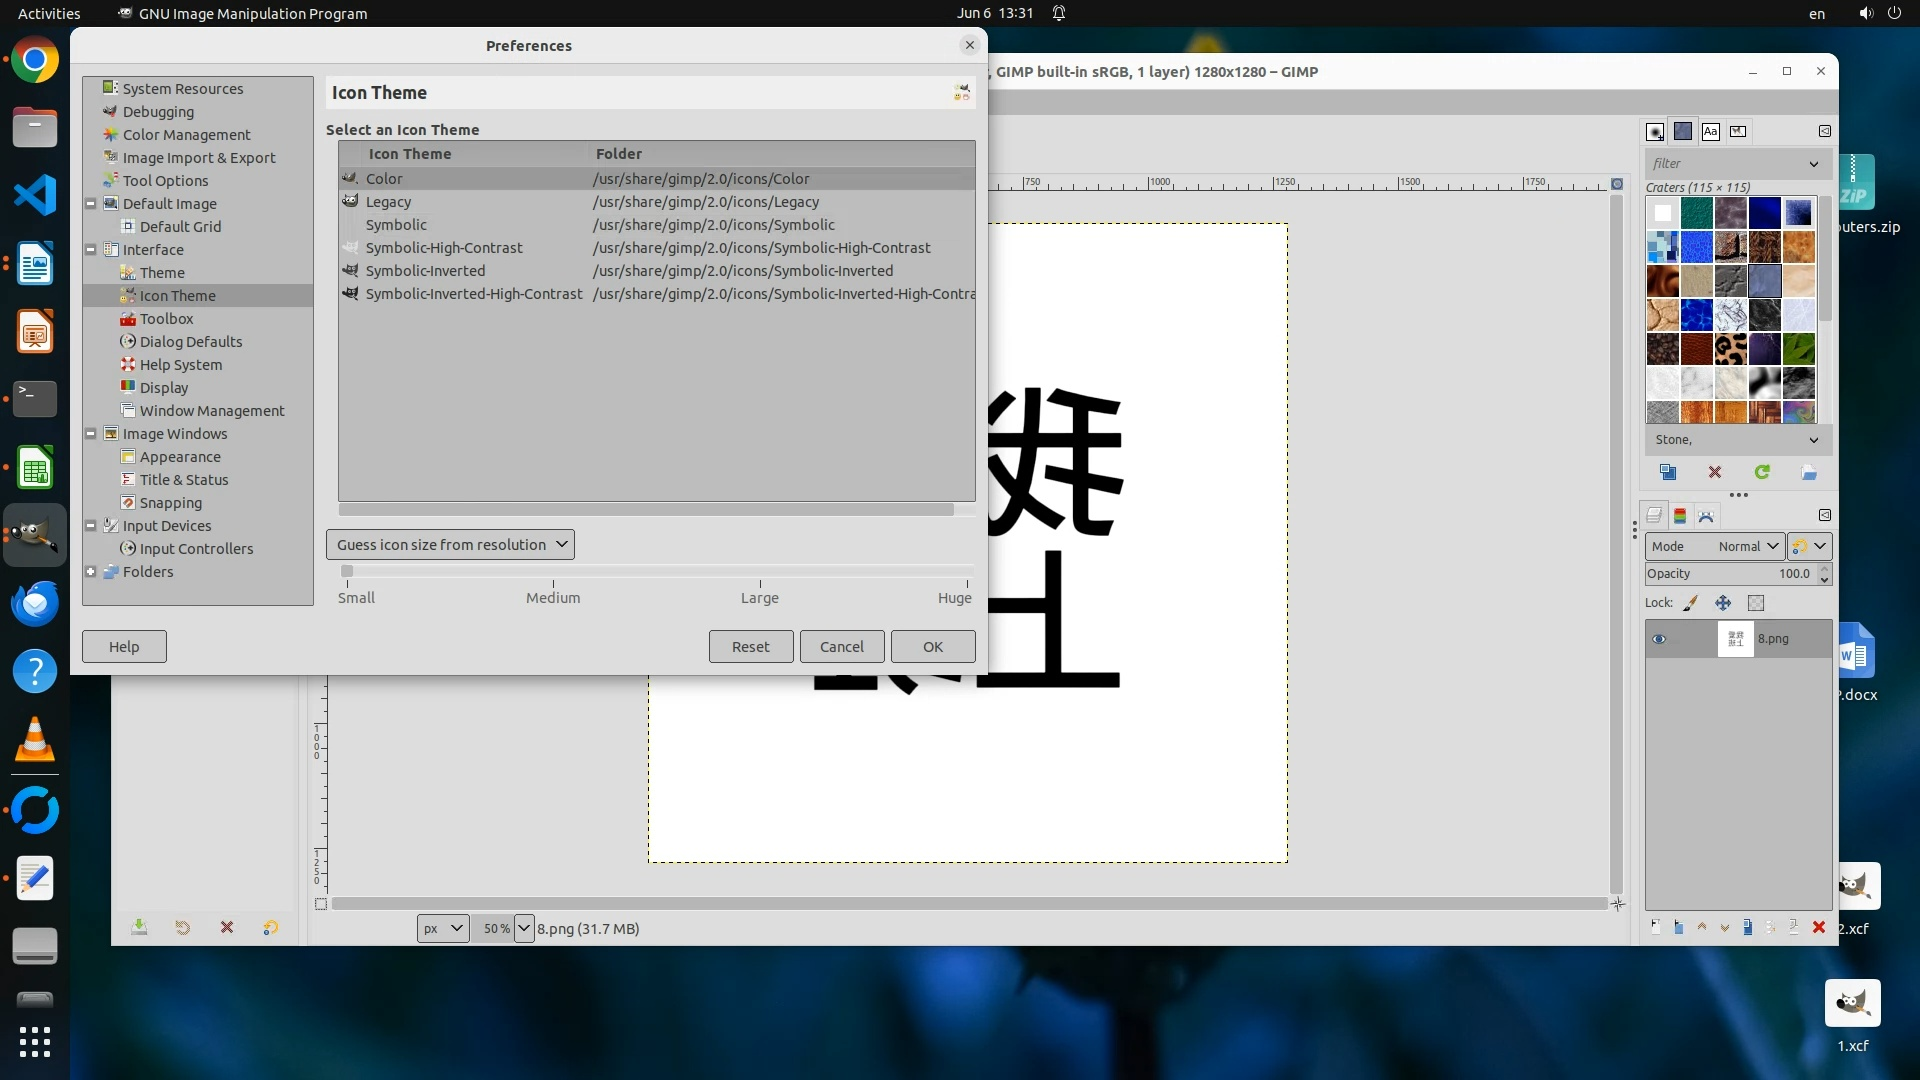The width and height of the screenshot is (1920, 1080).
Task: Click the lock position move icon
Action: click(1723, 603)
